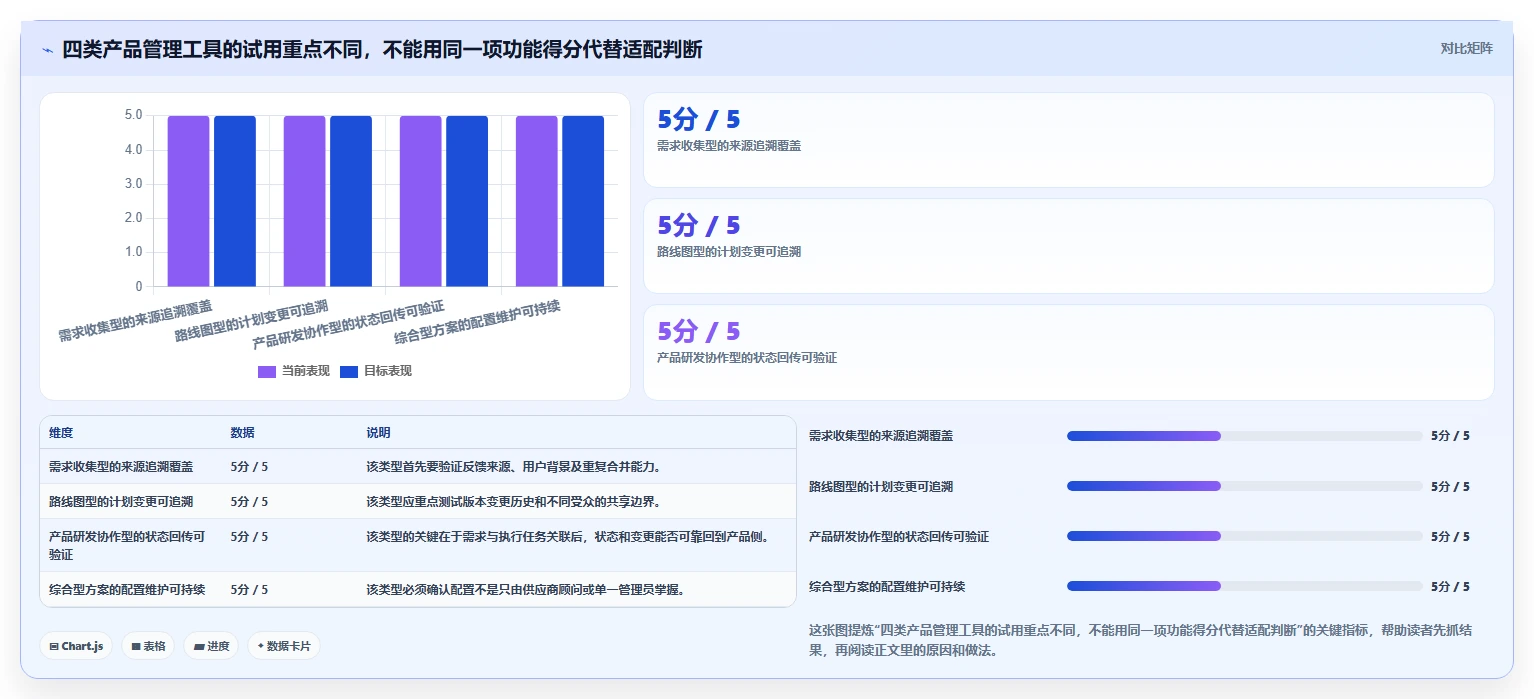
Task: Click the lightning icon beside the card title
Action: (47, 49)
